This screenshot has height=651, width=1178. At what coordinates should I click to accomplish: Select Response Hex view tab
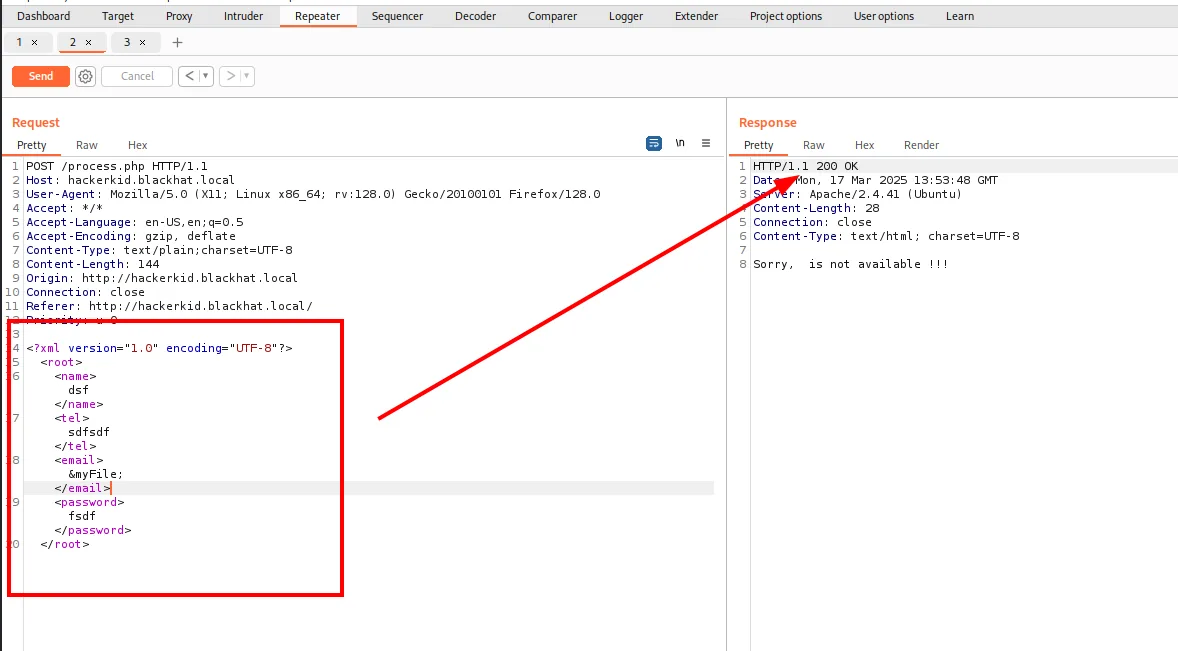tap(865, 145)
